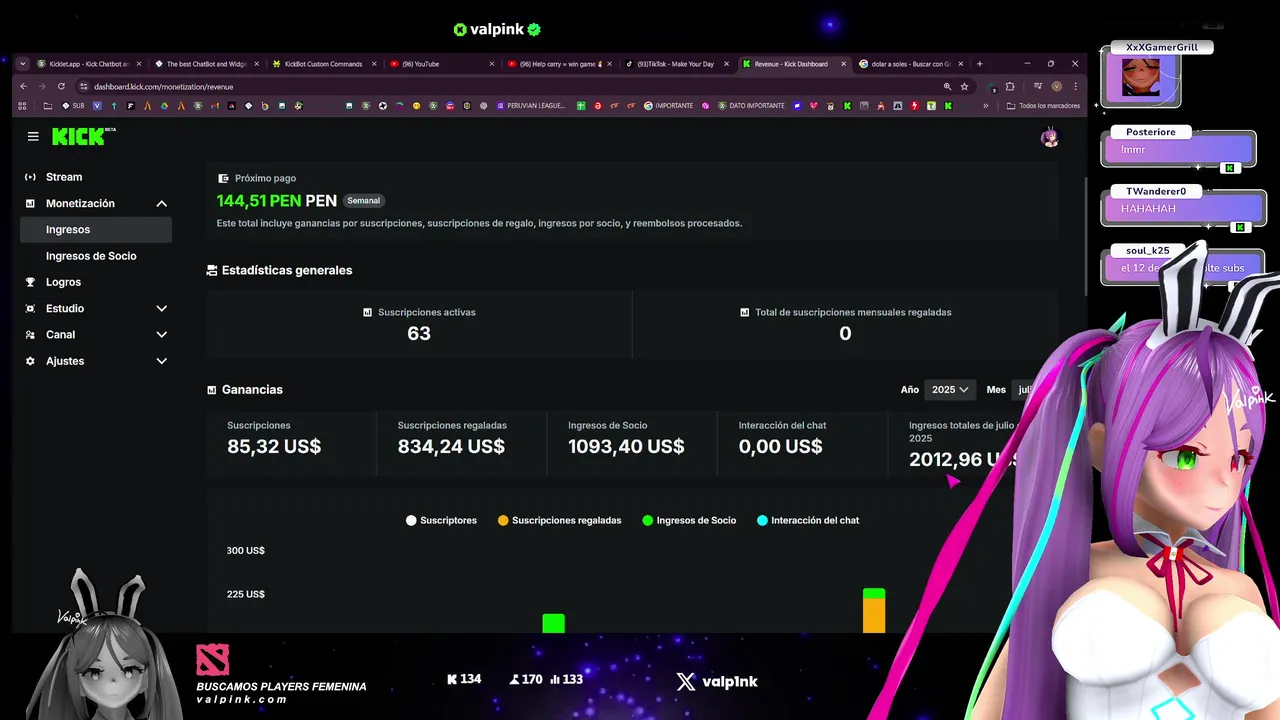Open the Chrome profile avatar icon

pos(1056,86)
